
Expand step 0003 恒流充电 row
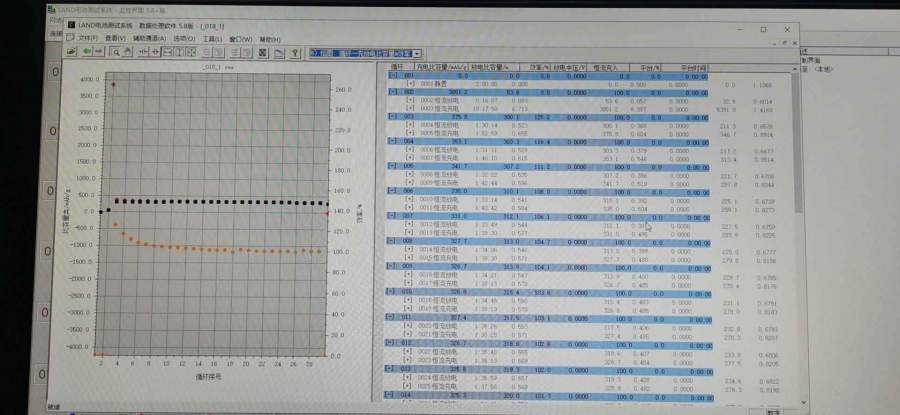point(410,108)
